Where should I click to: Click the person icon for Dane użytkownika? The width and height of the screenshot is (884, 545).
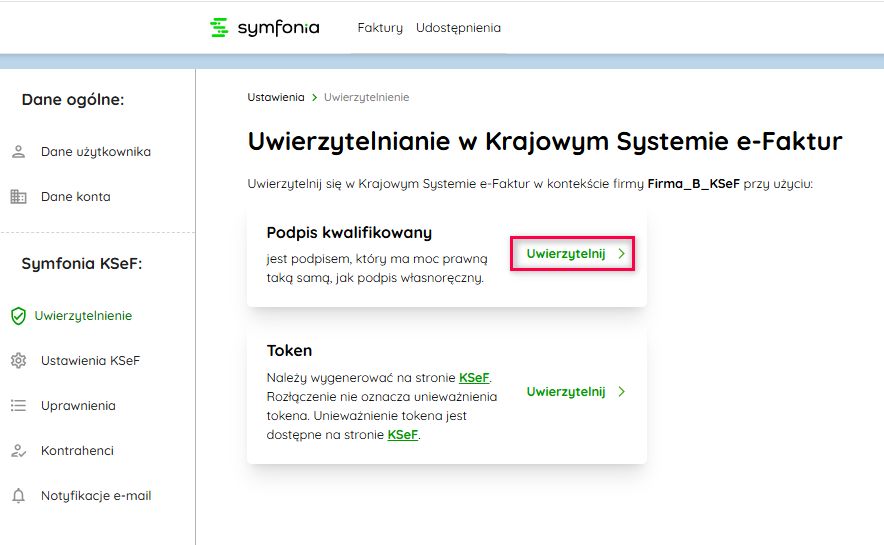click(x=18, y=152)
